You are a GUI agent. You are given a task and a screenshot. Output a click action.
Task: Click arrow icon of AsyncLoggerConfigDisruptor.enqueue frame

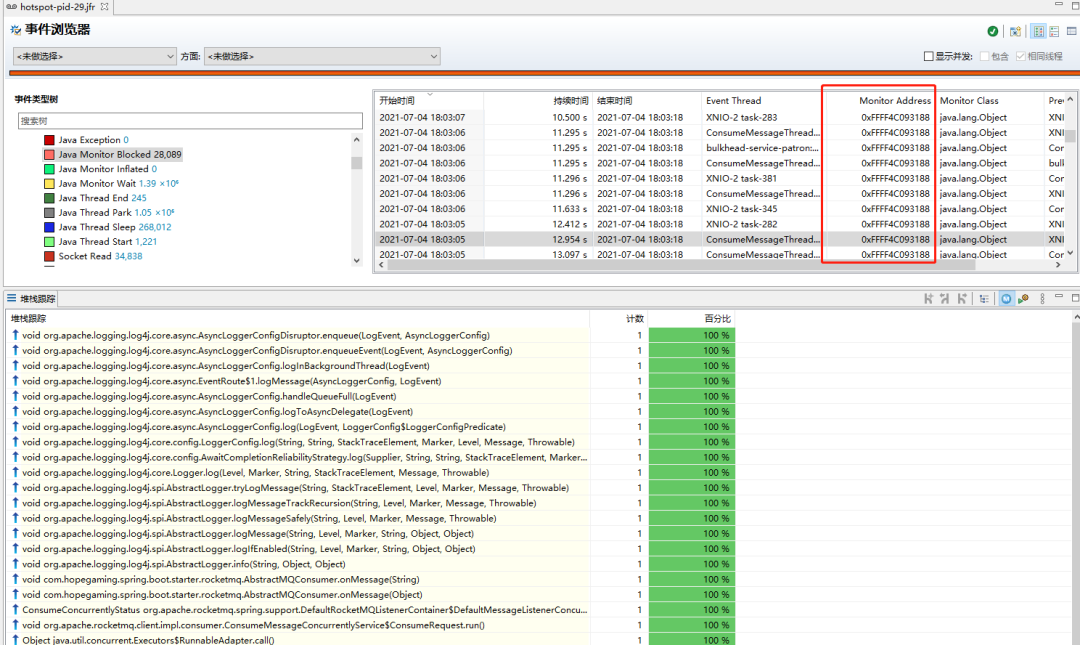coord(15,335)
